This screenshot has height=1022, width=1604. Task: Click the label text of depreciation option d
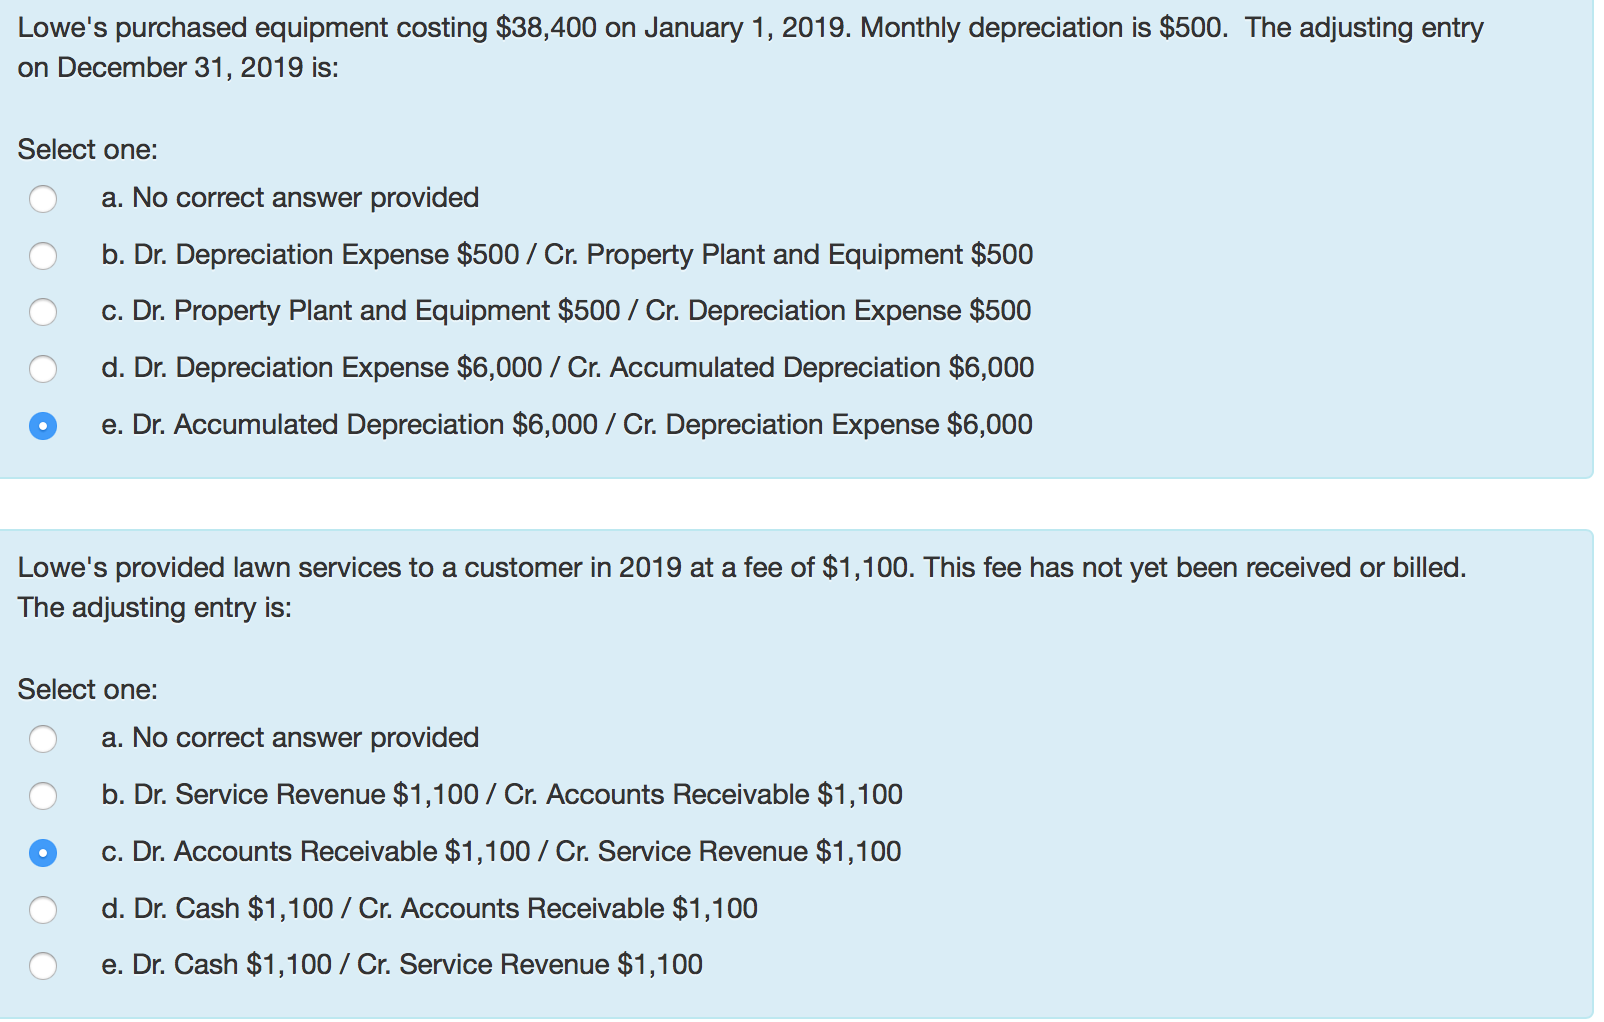coord(567,368)
